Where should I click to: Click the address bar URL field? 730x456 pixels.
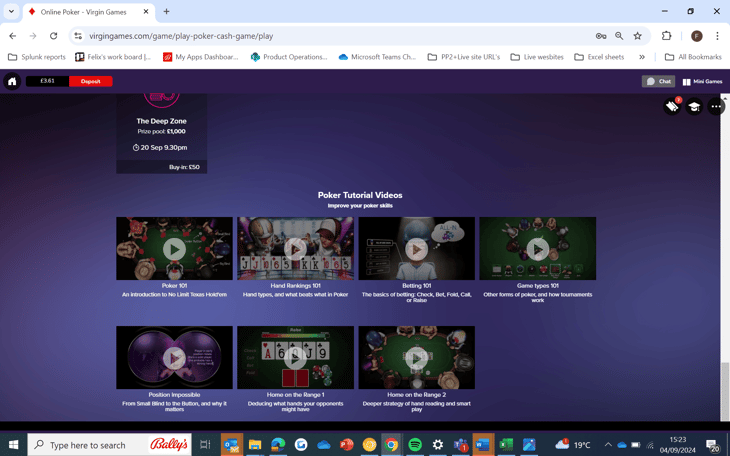[x=330, y=36]
